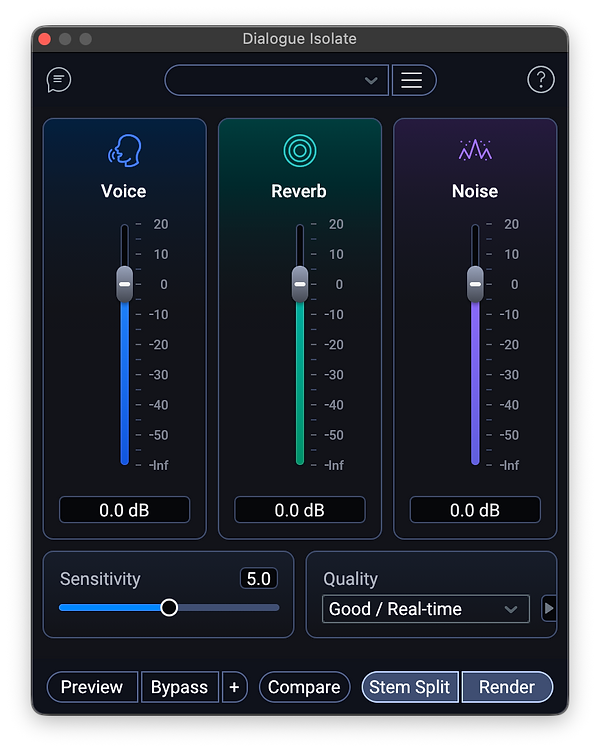Screen dimensions: 600x752
Task: Click the Noise label text
Action: [x=475, y=191]
